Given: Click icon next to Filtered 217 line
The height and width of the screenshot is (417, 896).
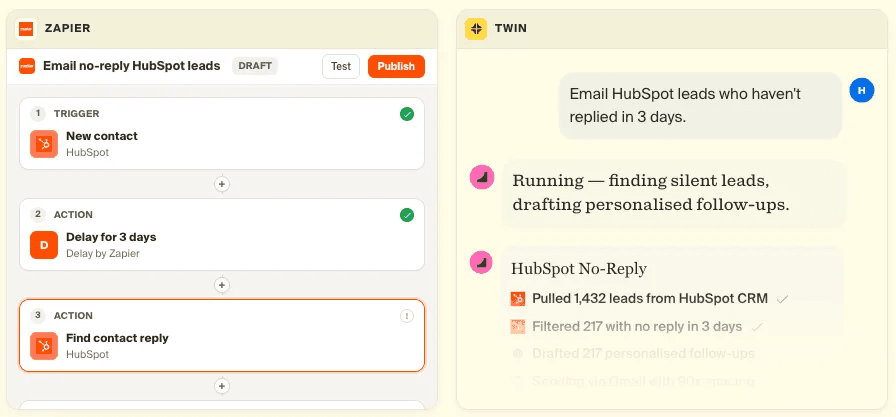Looking at the screenshot, I should pos(518,327).
